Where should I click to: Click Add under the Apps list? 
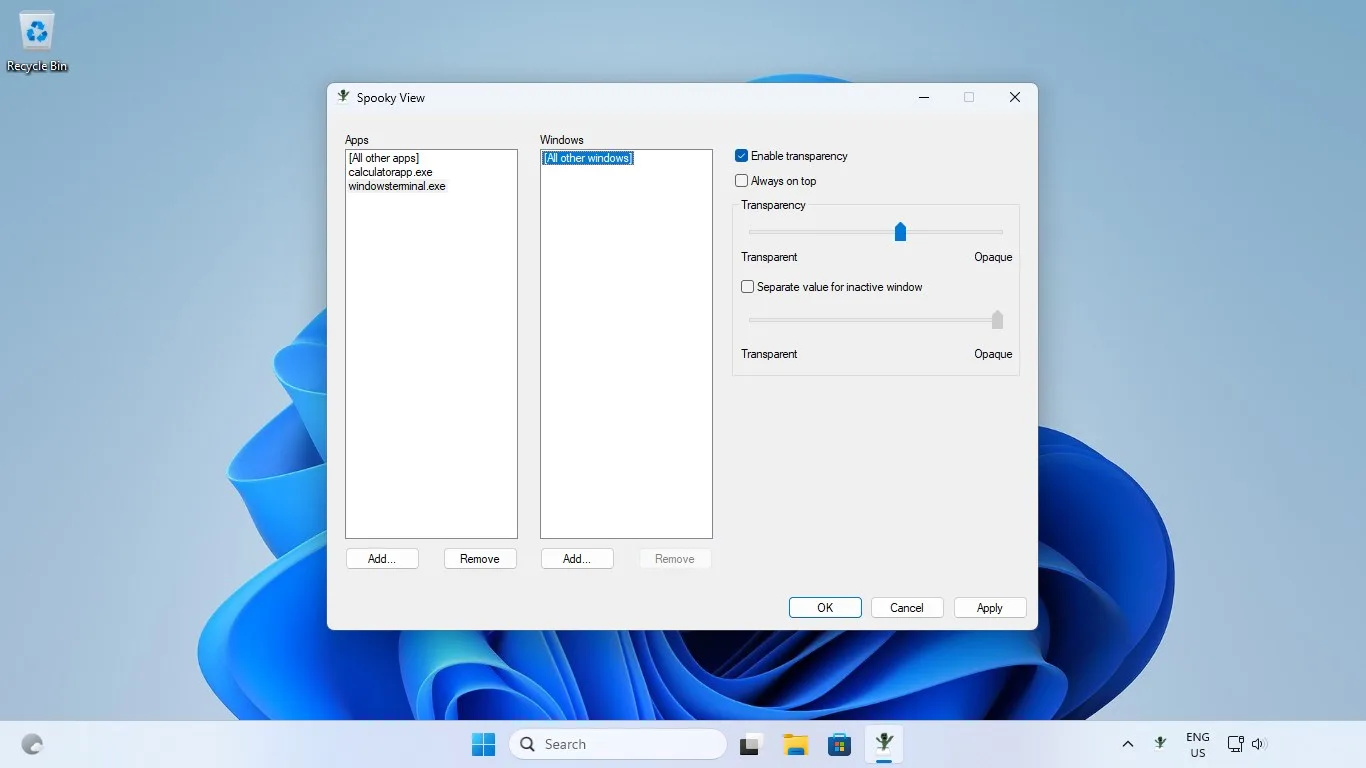pos(382,559)
